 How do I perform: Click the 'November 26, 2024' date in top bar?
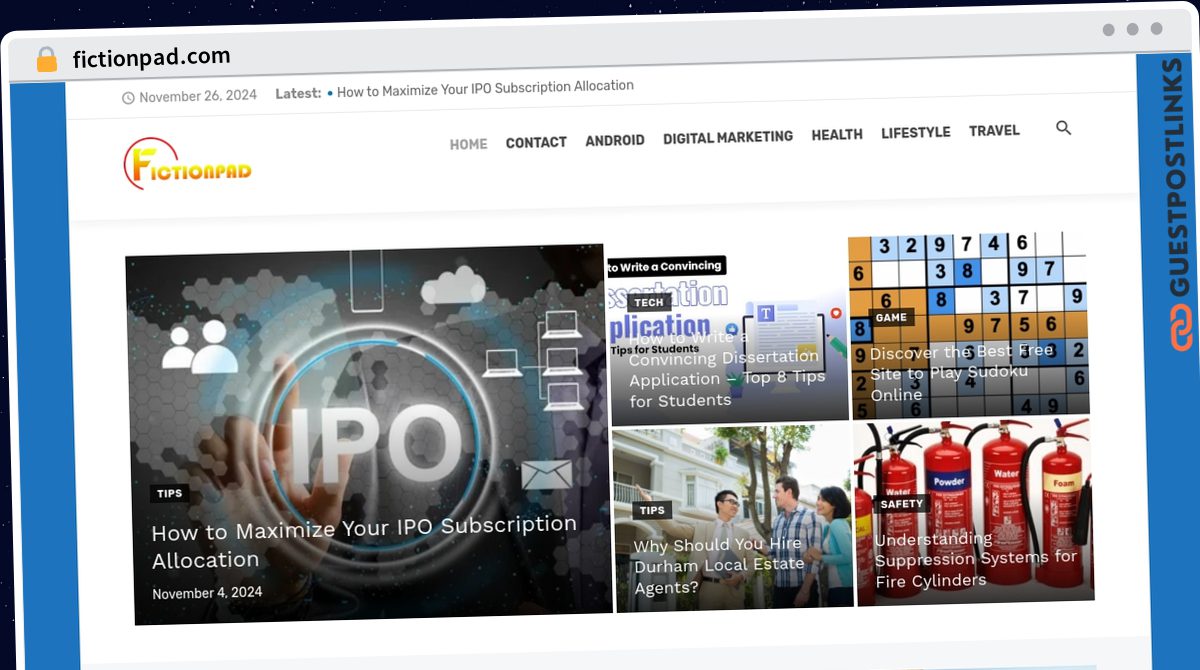(x=198, y=96)
